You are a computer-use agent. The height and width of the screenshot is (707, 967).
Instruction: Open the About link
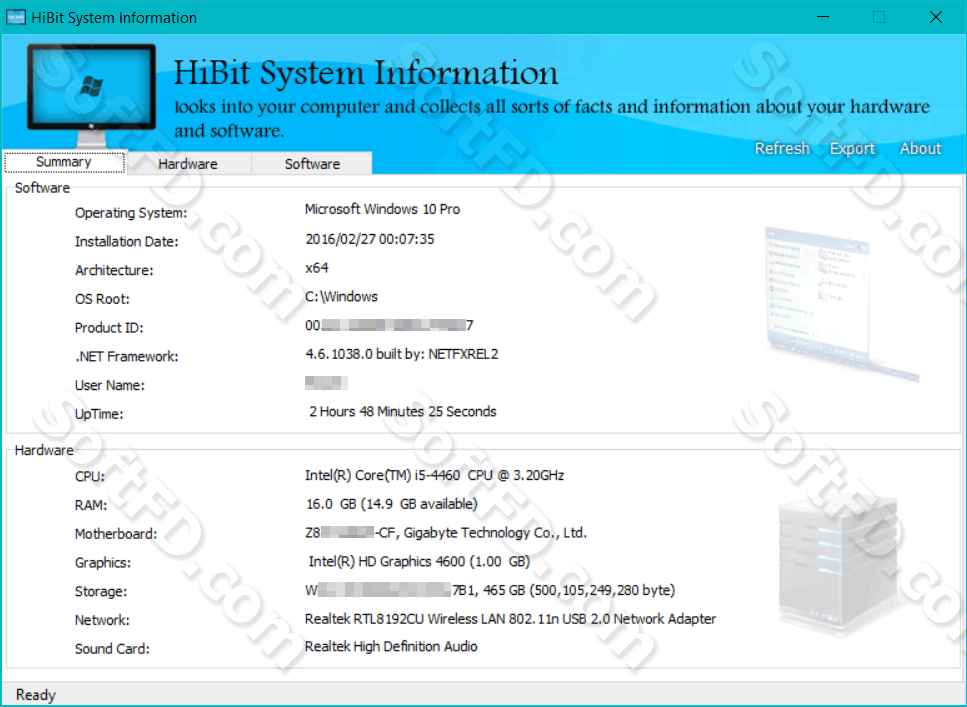tap(920, 149)
